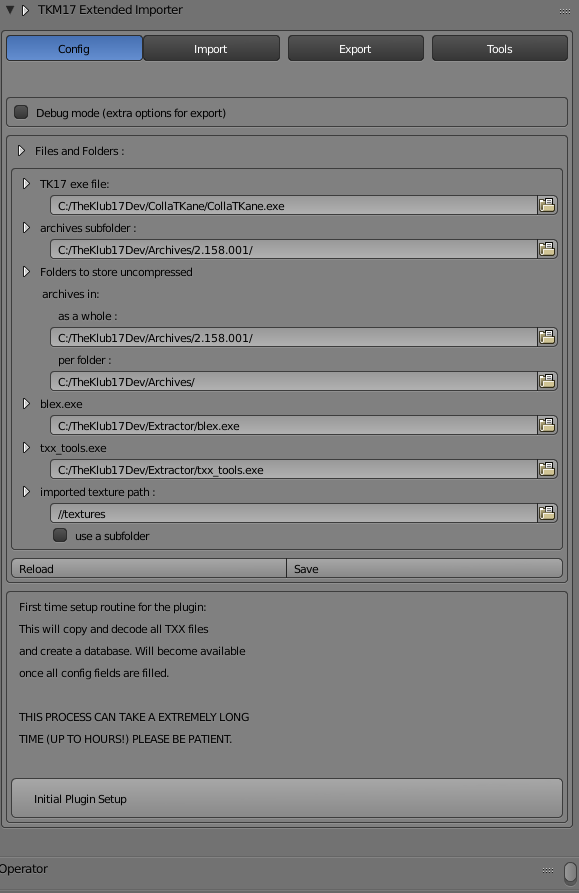Image resolution: width=579 pixels, height=893 pixels.
Task: Click the 'archives in:' label
Action: click(x=71, y=294)
